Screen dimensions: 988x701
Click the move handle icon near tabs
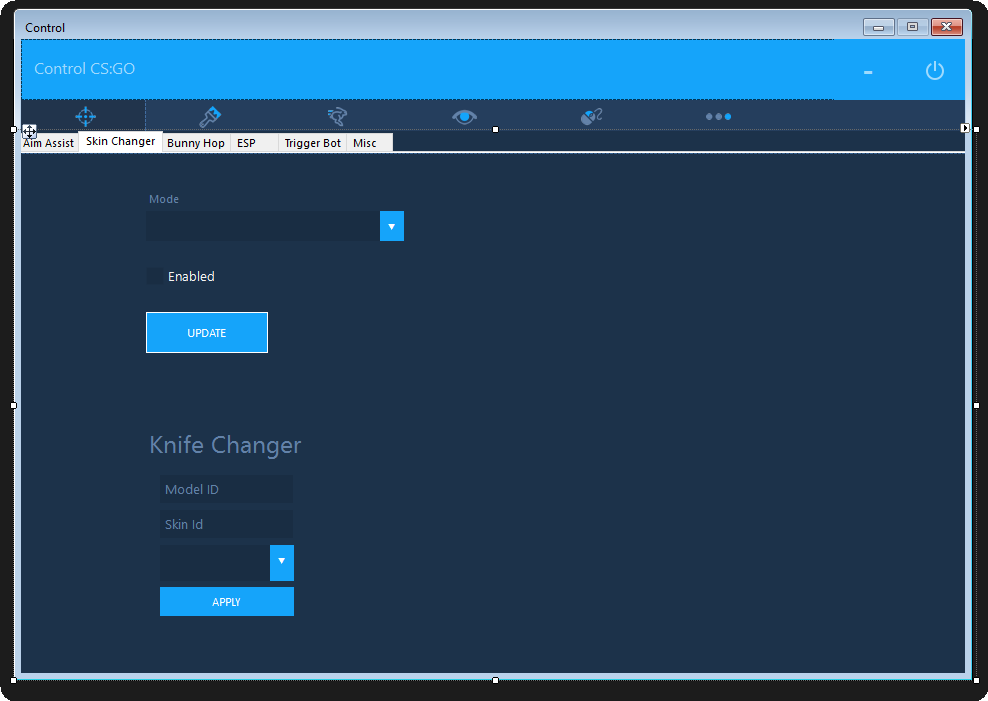click(29, 132)
